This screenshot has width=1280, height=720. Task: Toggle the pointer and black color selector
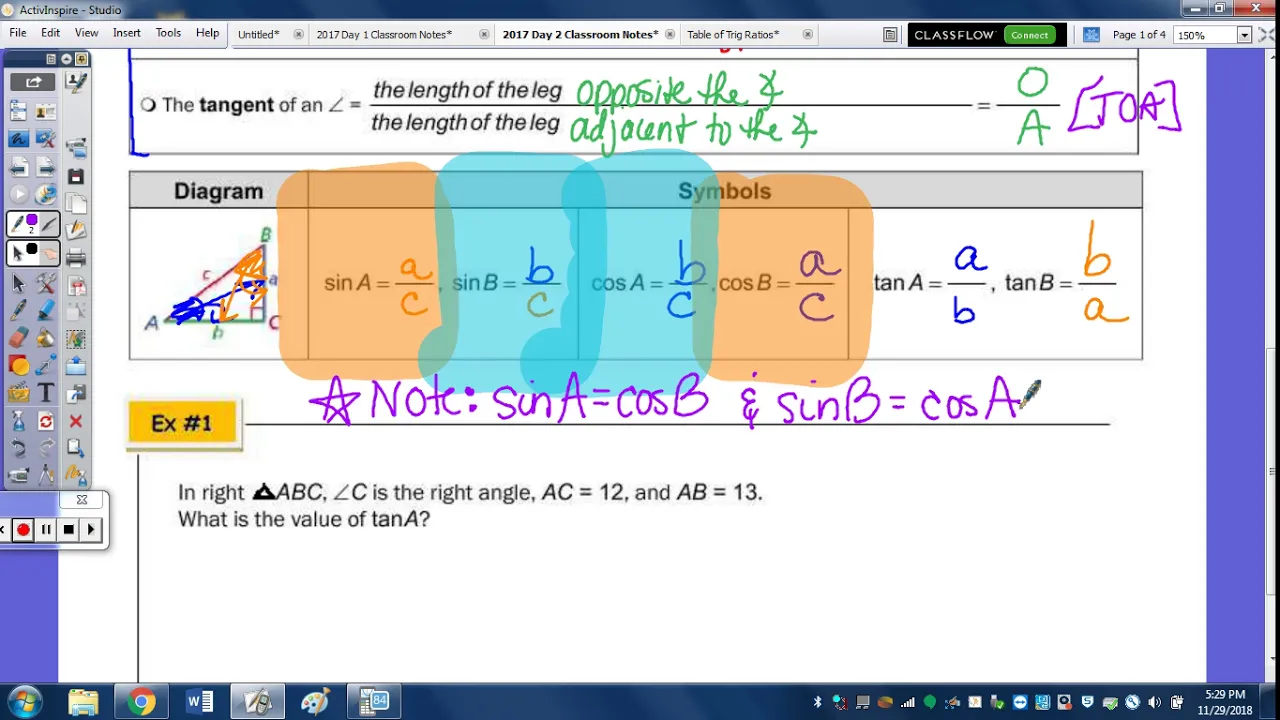(33, 252)
